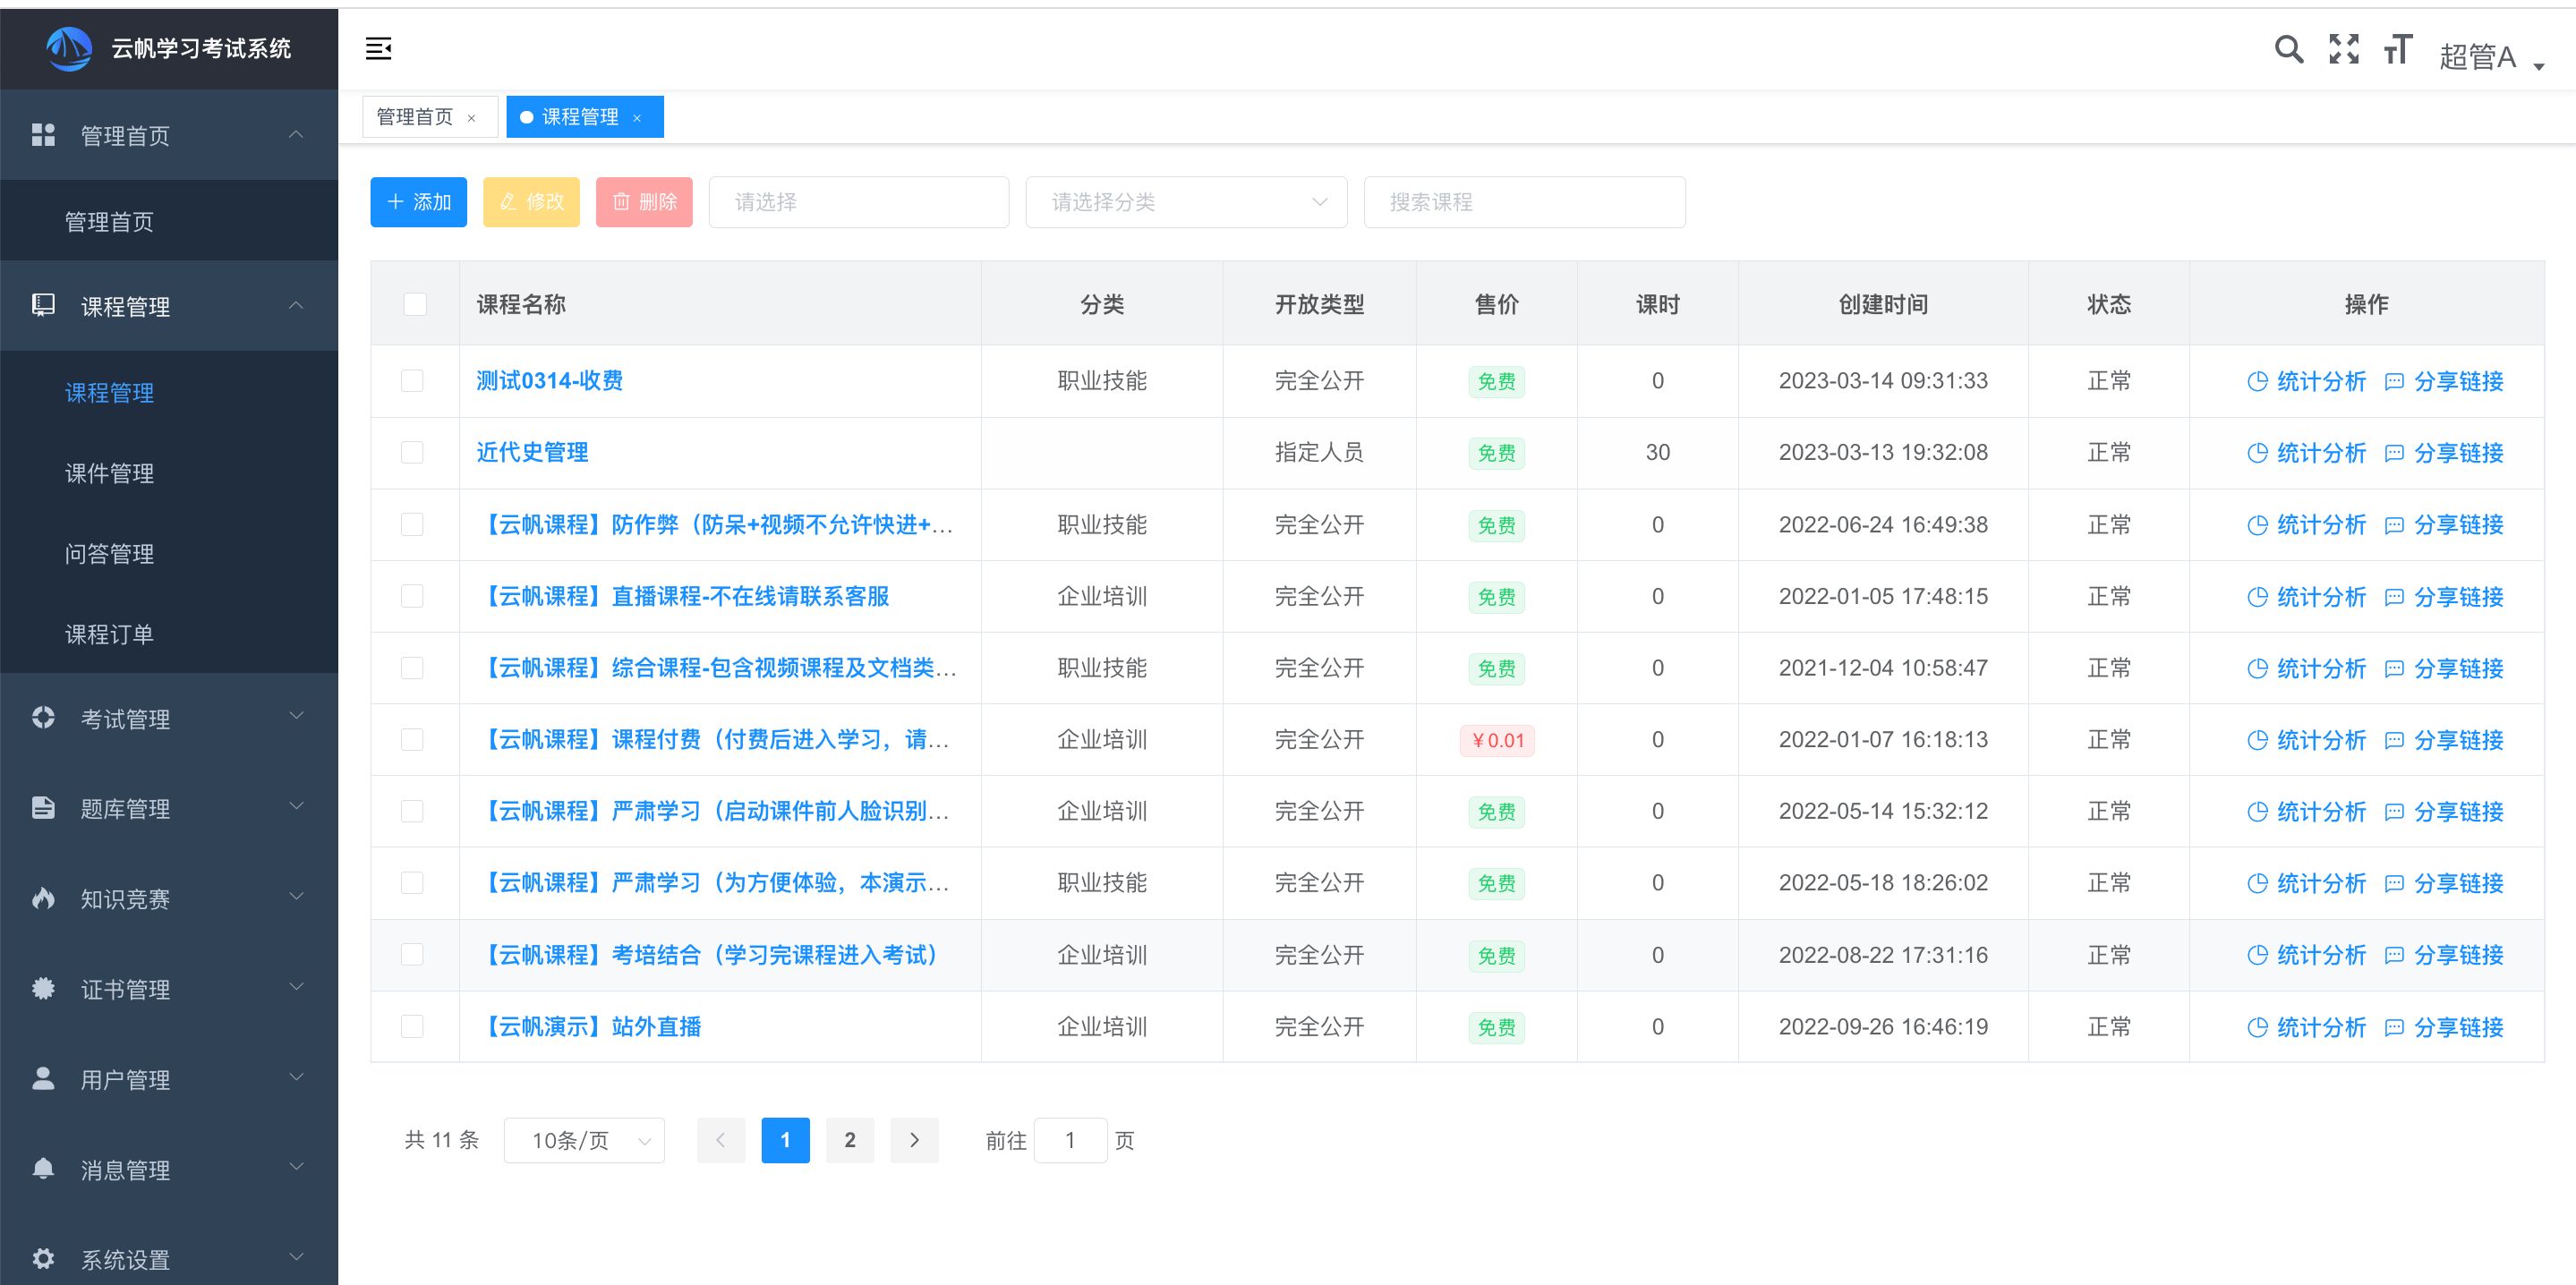The height and width of the screenshot is (1285, 2576).
Task: Select all rows with header checkbox
Action: pyautogui.click(x=415, y=304)
